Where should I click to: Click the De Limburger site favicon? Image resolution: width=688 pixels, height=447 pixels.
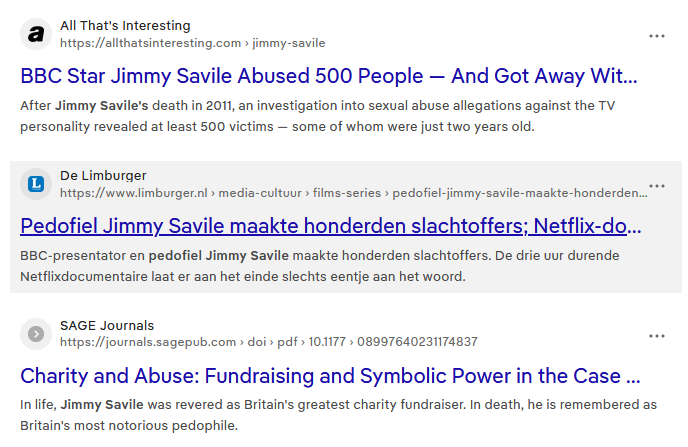click(36, 184)
